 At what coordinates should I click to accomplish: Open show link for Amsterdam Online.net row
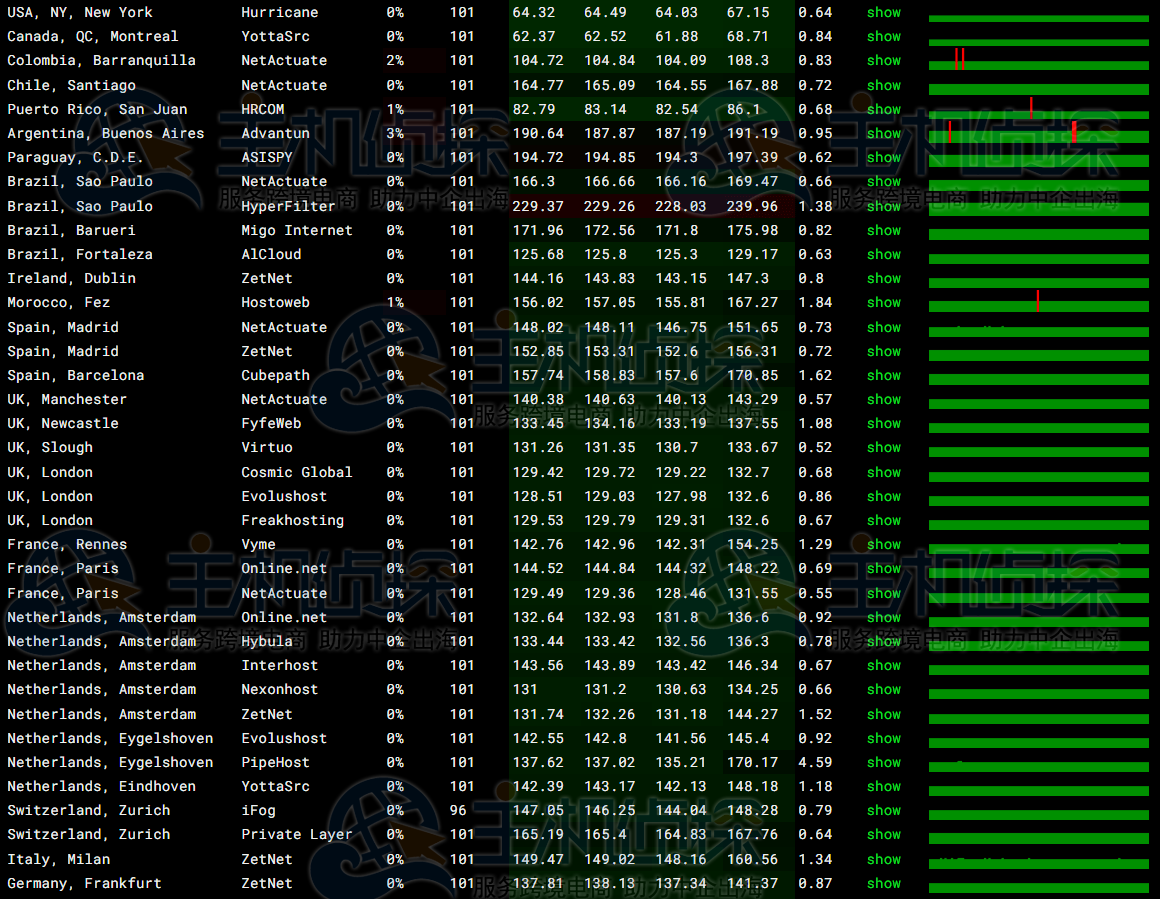tap(883, 617)
